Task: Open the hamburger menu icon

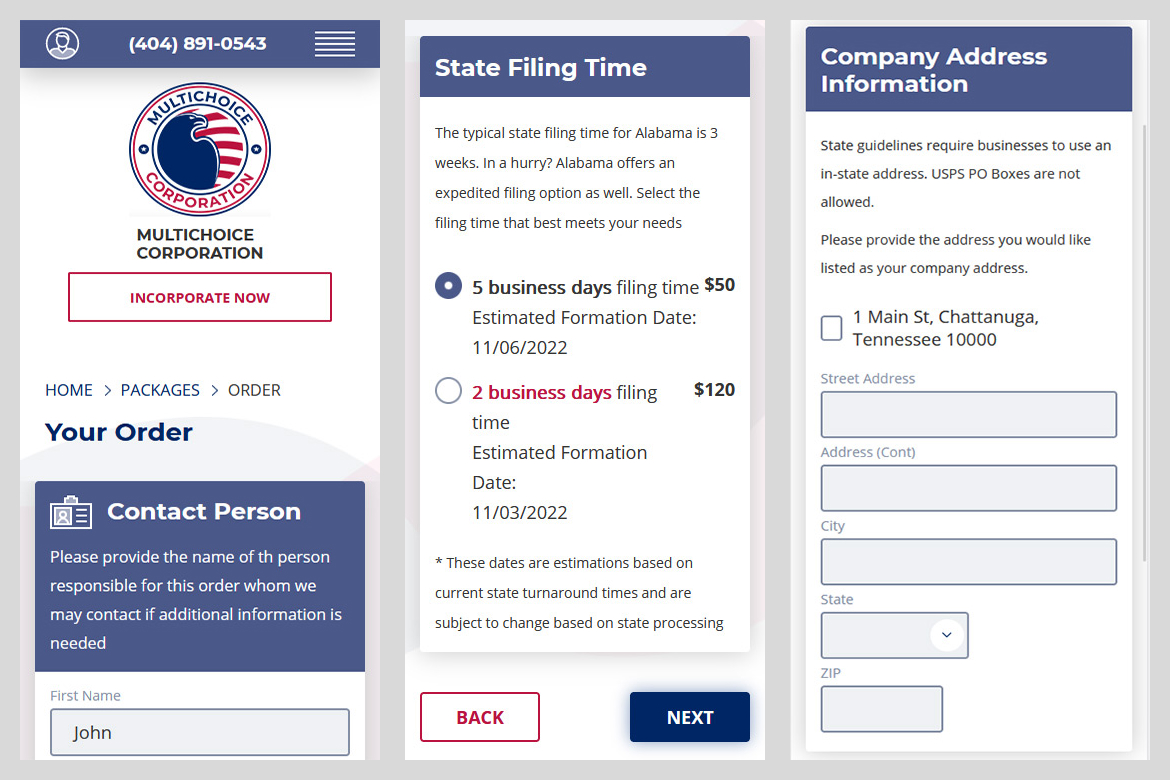Action: point(334,44)
